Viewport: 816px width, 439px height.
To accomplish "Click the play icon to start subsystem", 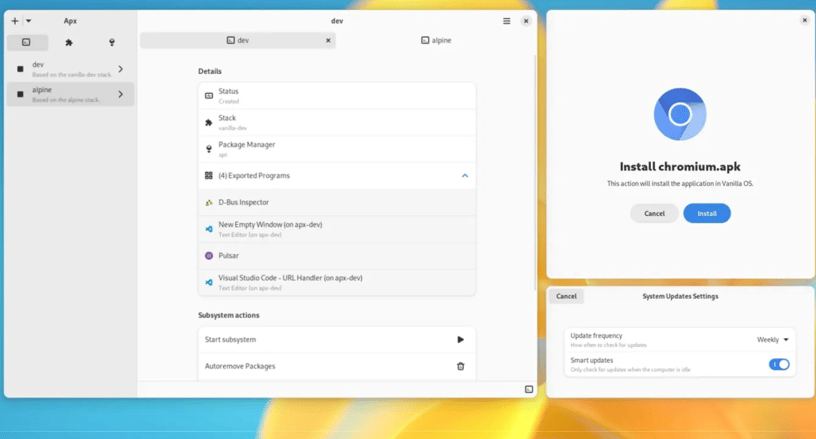I will (x=460, y=340).
